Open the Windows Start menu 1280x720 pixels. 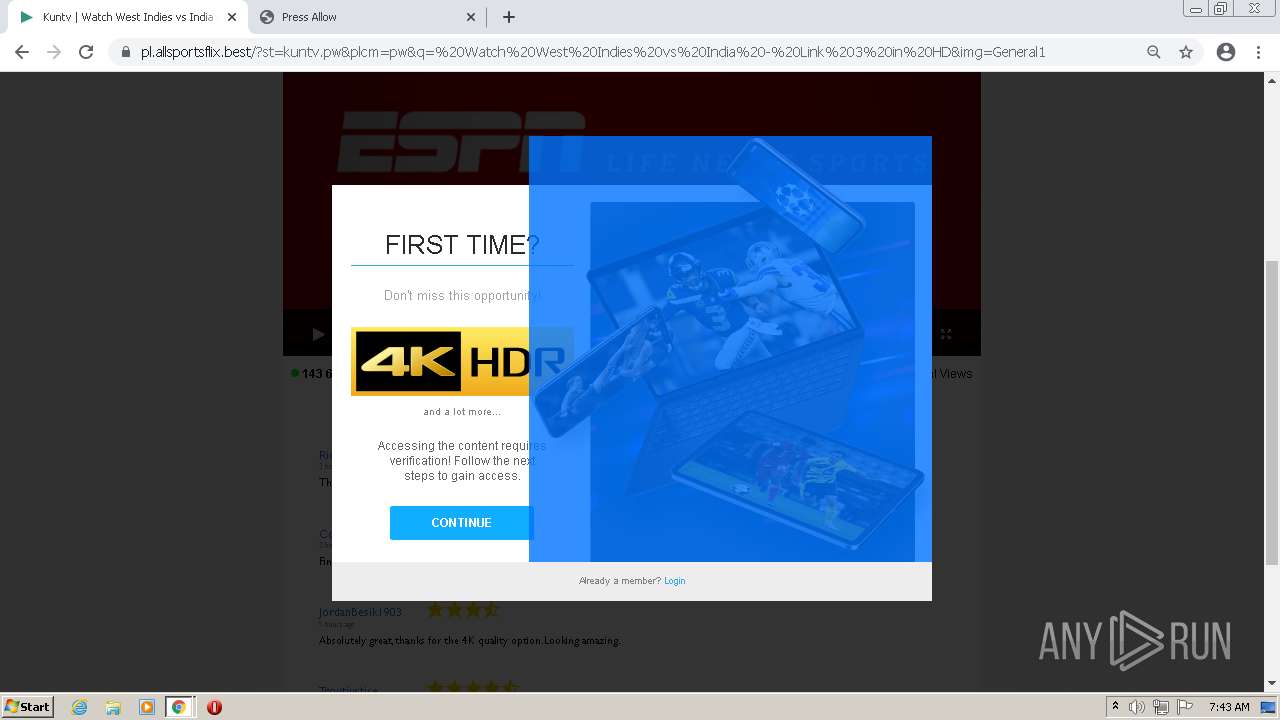point(27,706)
